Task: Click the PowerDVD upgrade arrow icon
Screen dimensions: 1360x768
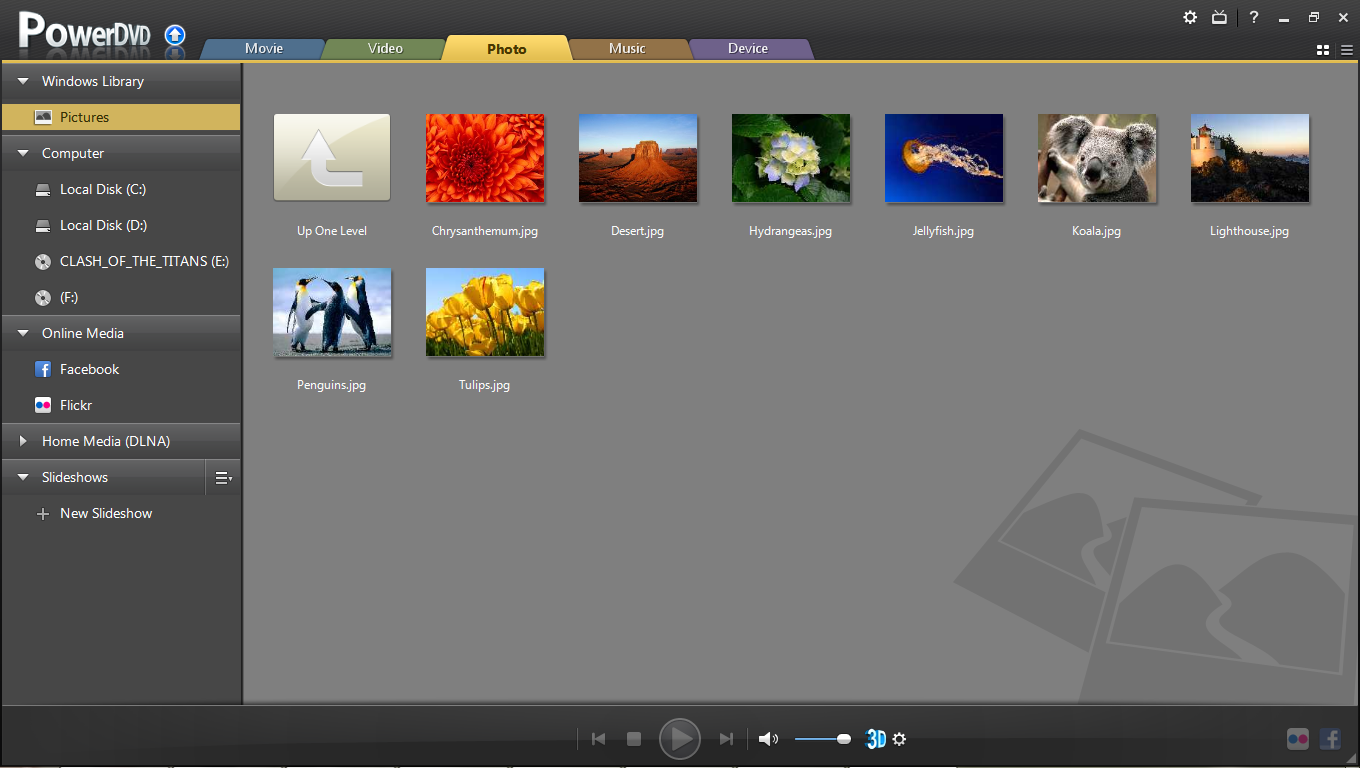Action: 175,35
